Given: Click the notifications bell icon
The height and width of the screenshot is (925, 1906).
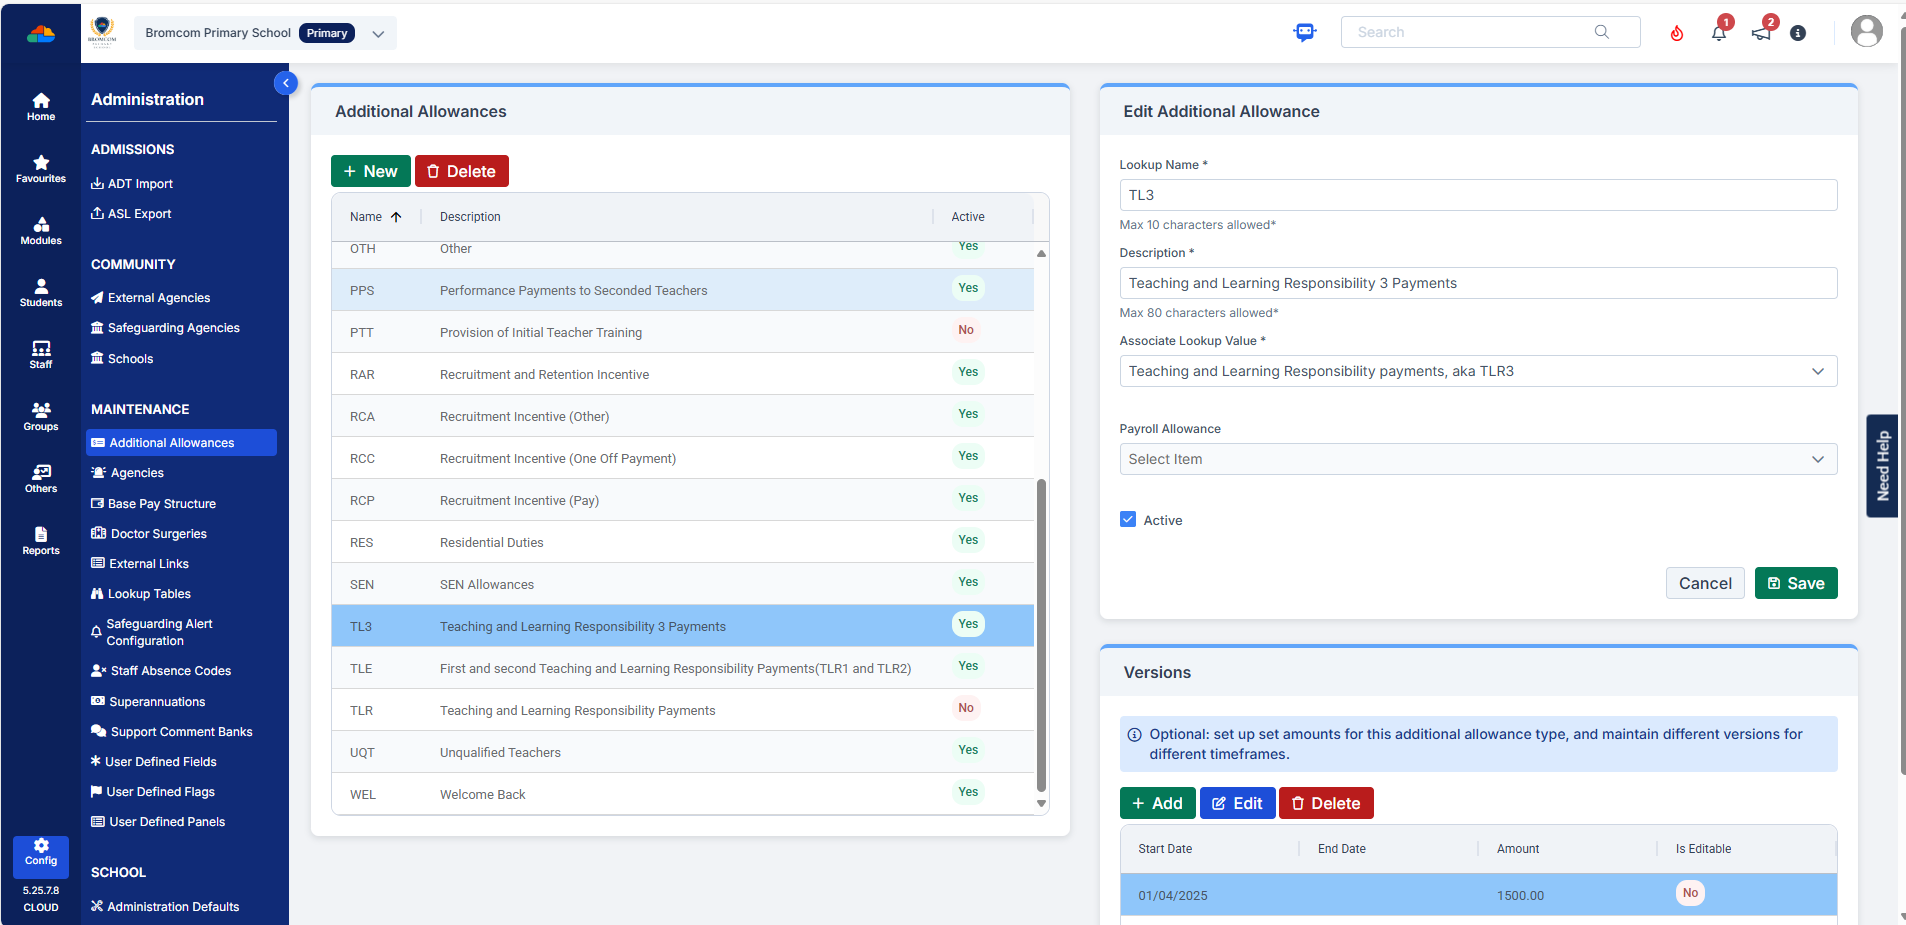Looking at the screenshot, I should click(1719, 33).
